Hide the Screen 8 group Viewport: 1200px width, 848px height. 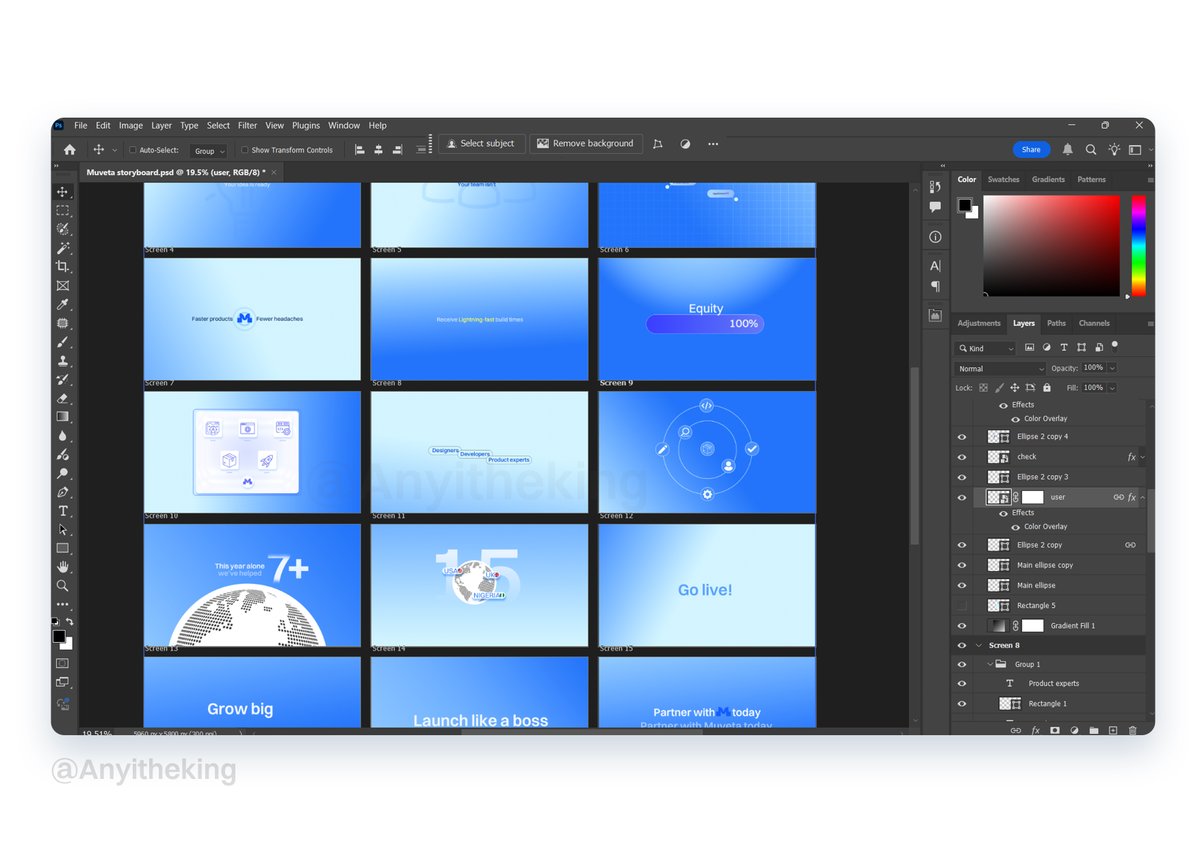[962, 645]
